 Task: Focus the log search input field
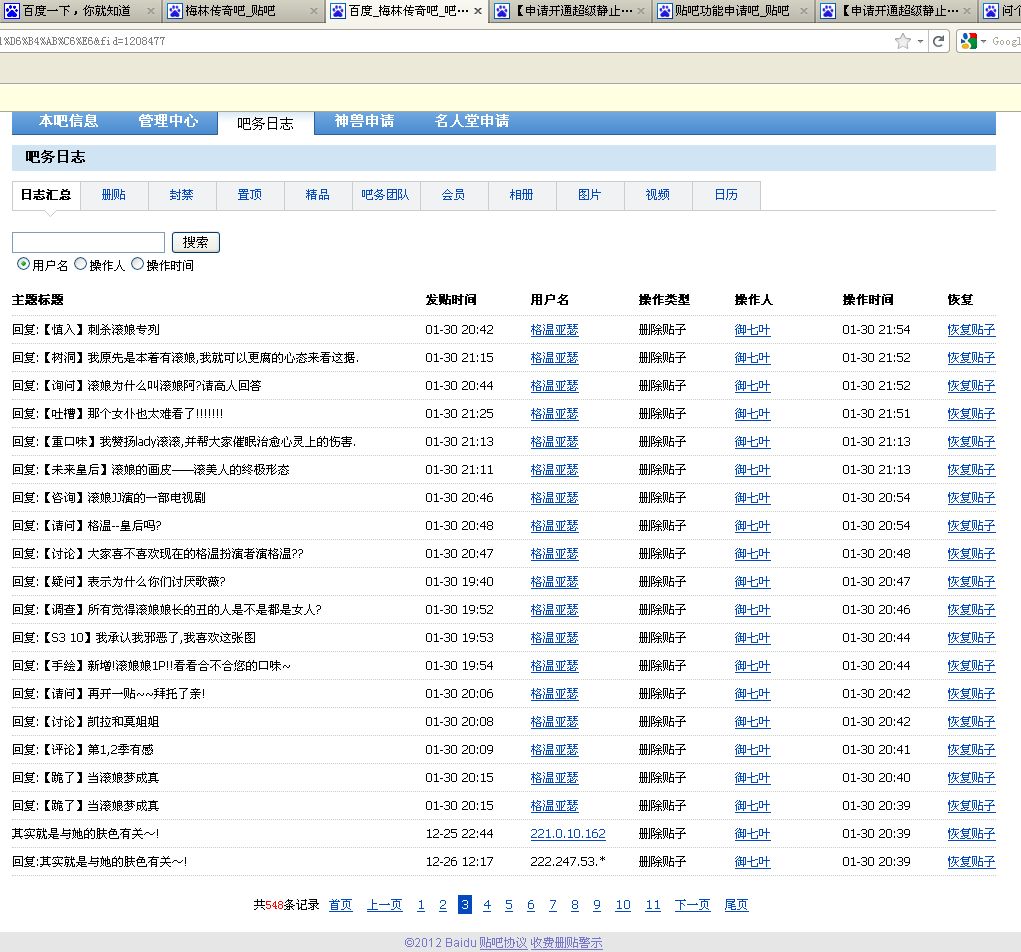[x=89, y=242]
